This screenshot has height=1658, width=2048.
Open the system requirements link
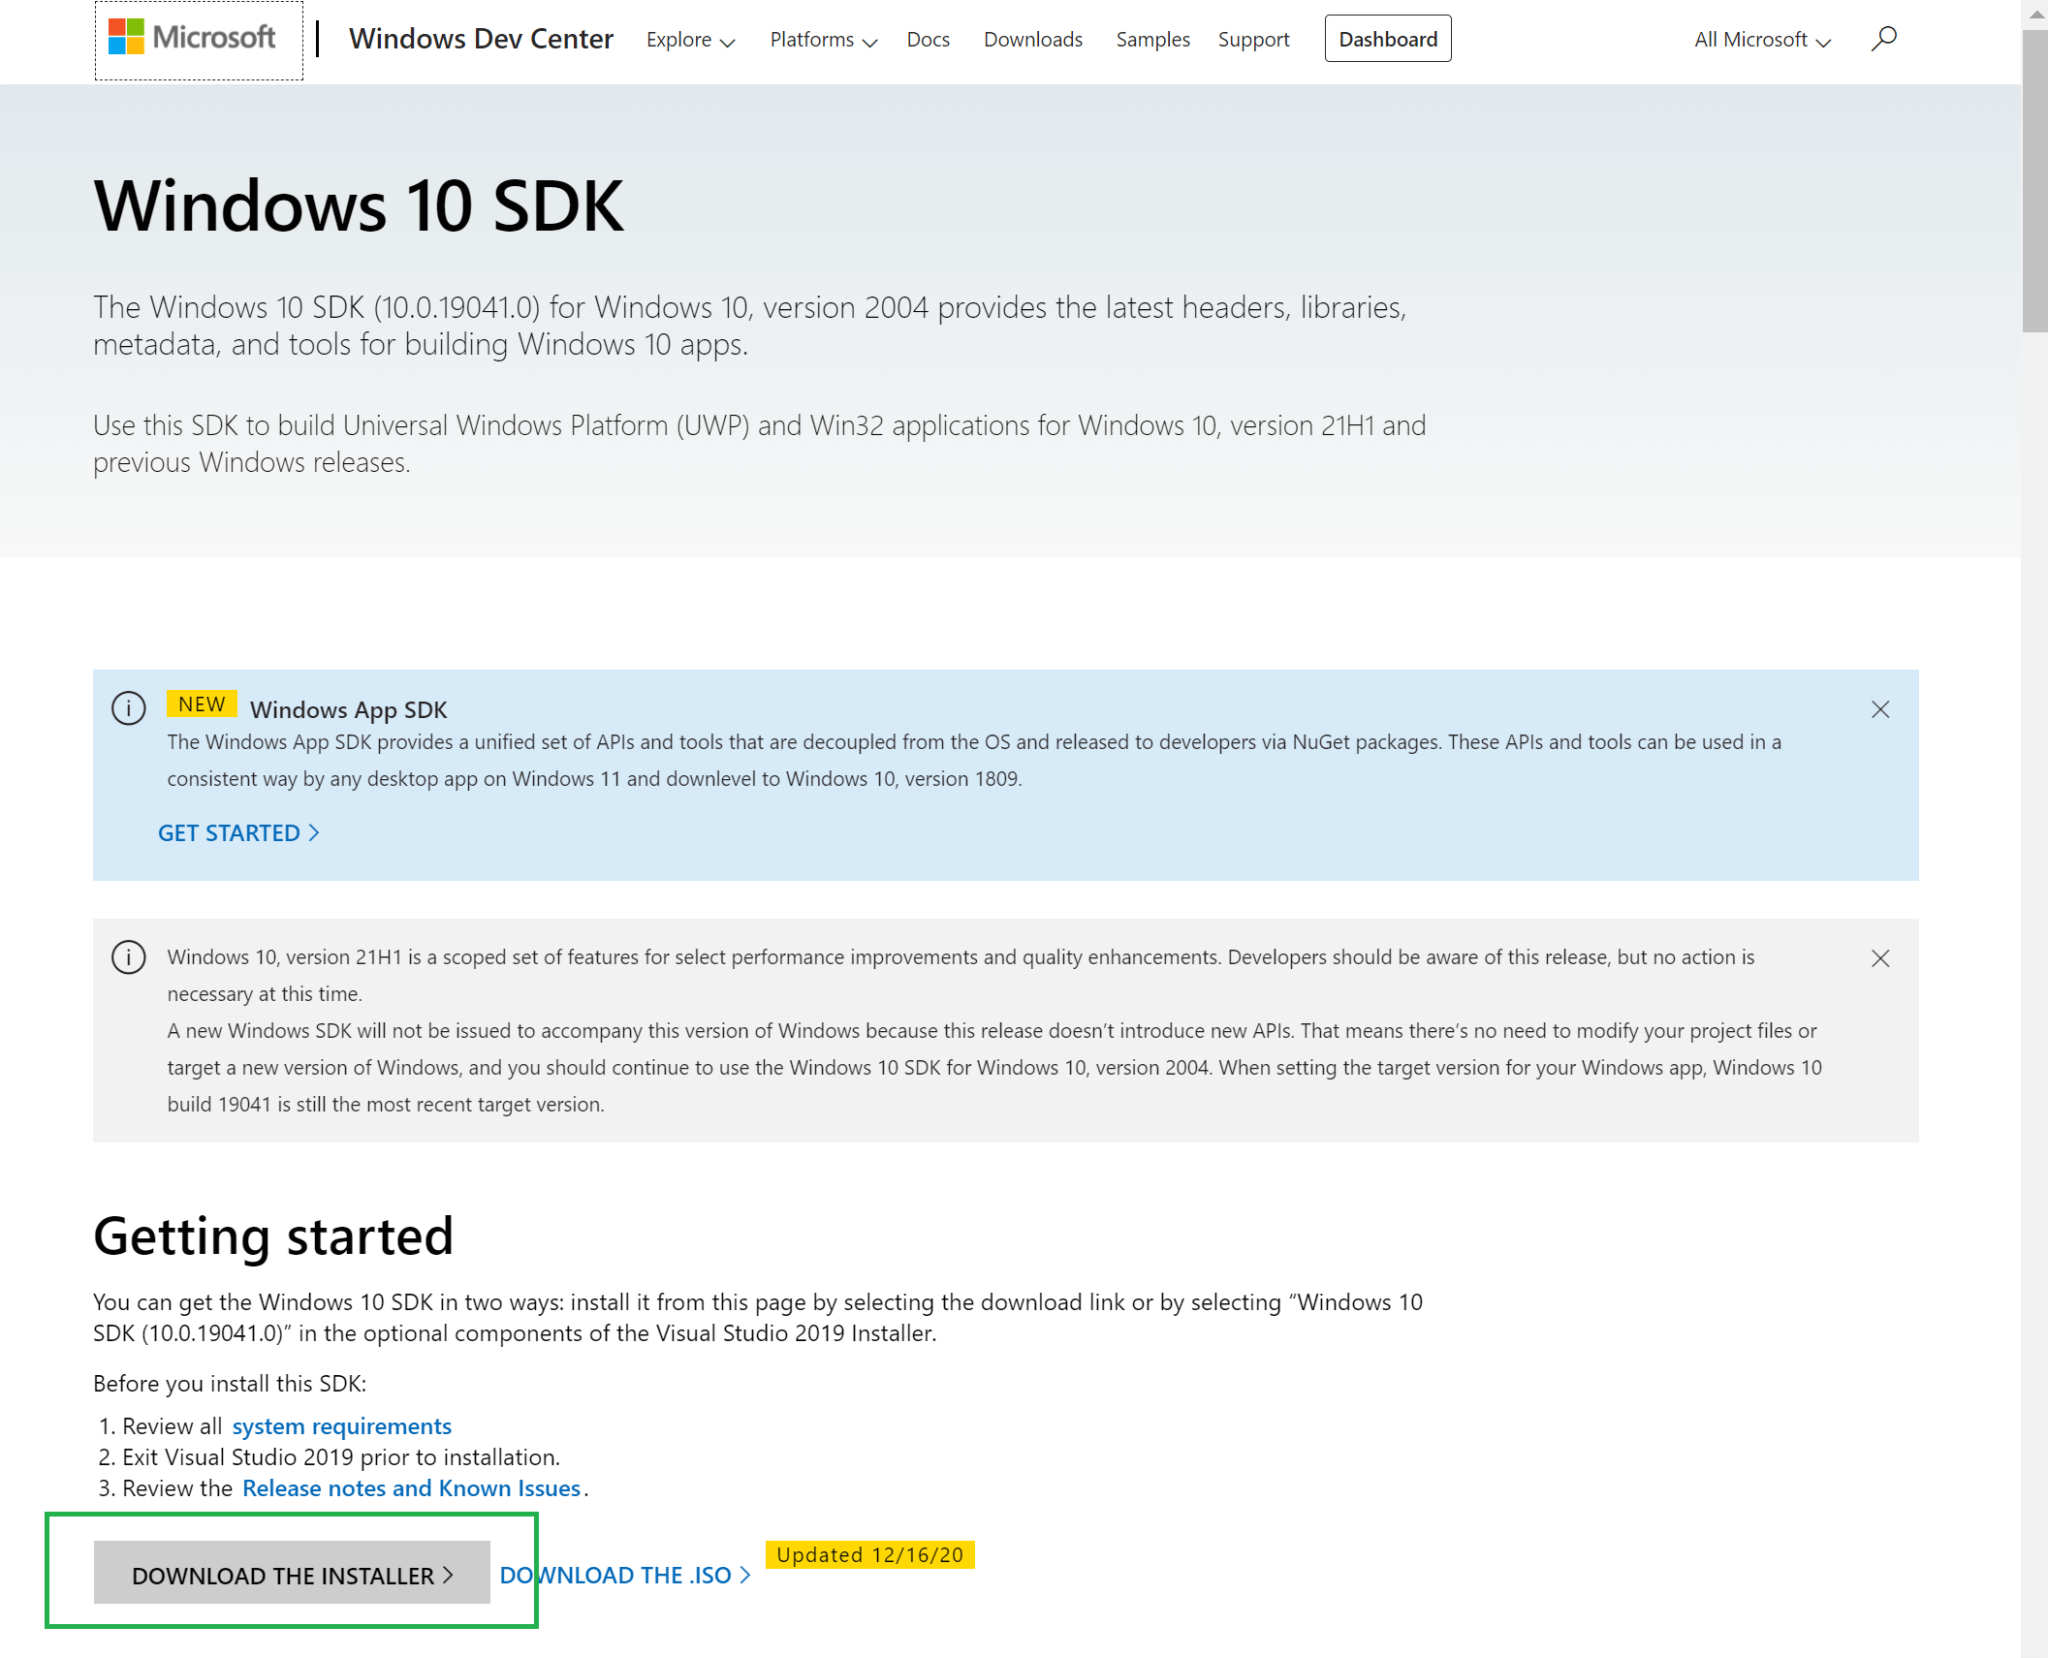point(341,1426)
